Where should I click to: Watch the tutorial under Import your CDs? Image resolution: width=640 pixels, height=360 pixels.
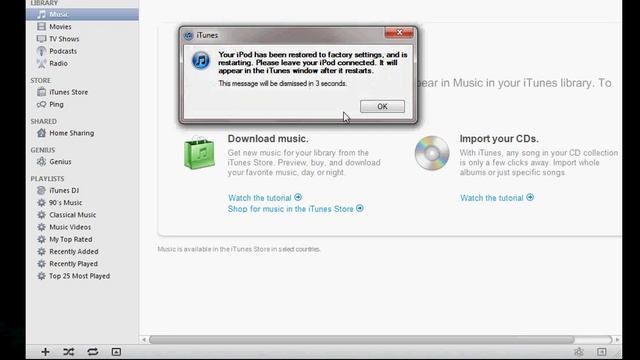(x=497, y=198)
